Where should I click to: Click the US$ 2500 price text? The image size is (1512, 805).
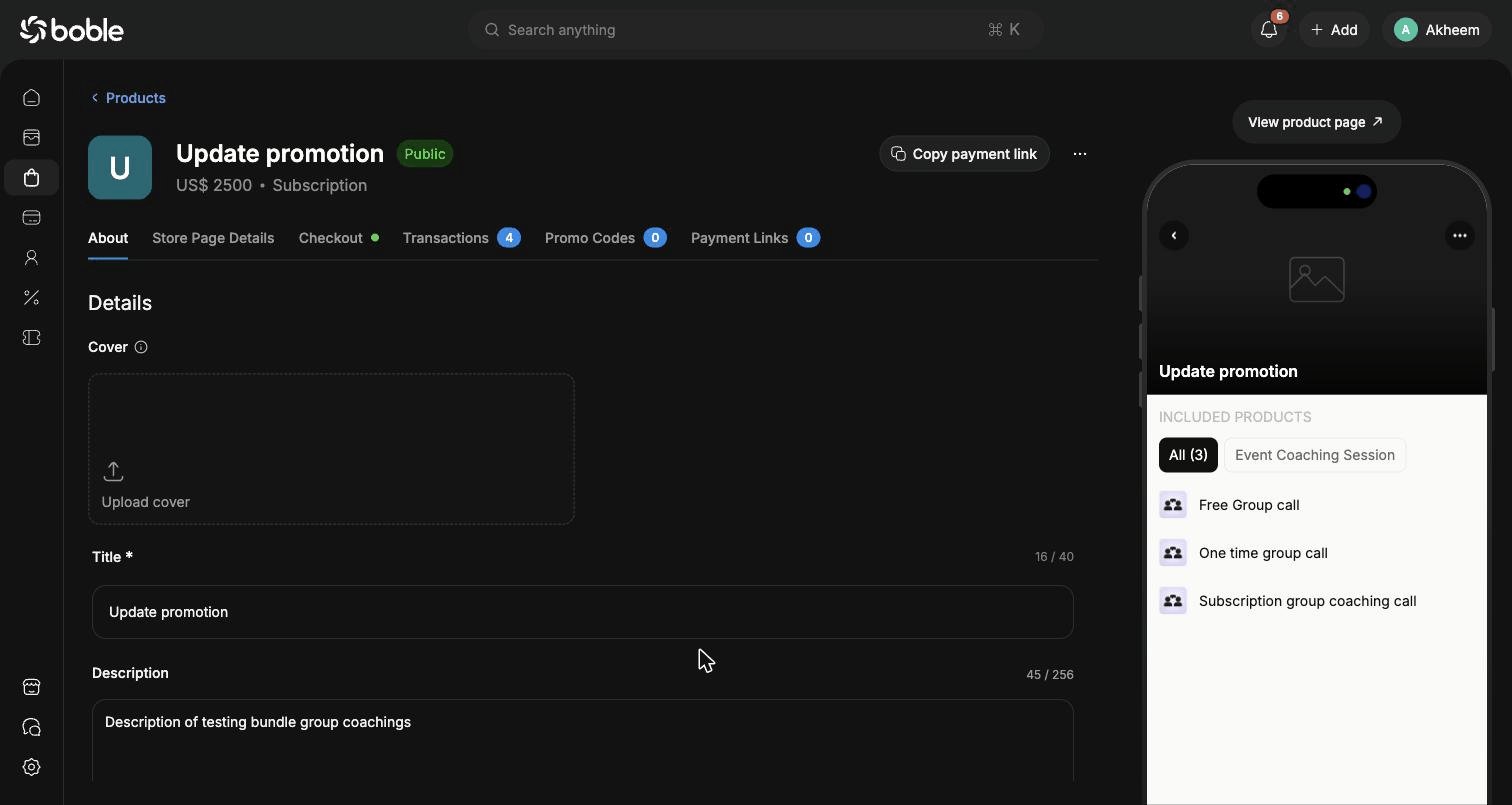(214, 185)
